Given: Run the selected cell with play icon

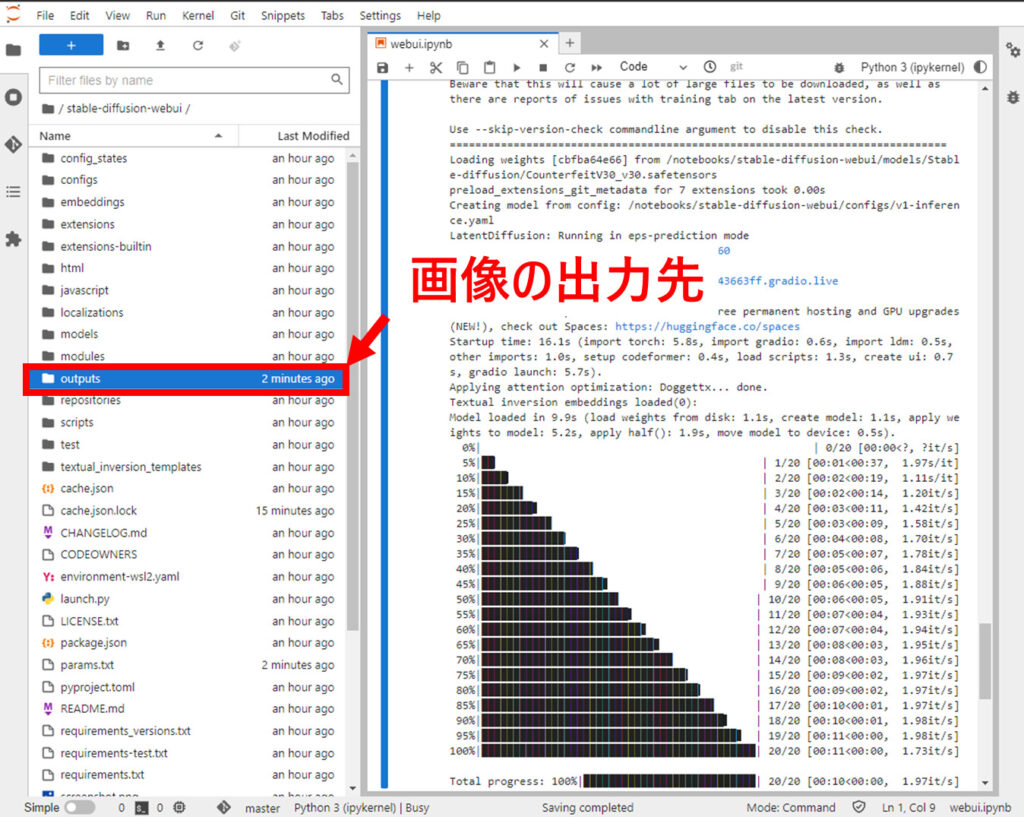Looking at the screenshot, I should (x=517, y=67).
